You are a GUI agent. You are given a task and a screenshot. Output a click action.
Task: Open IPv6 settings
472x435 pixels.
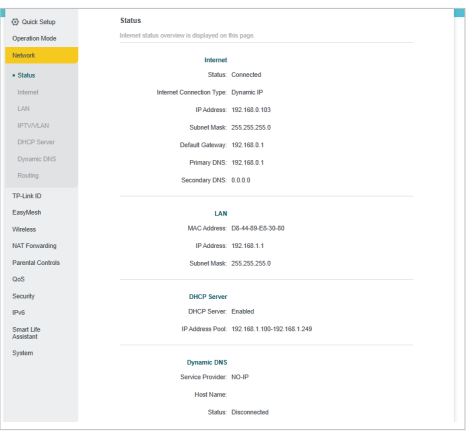[x=18, y=313]
